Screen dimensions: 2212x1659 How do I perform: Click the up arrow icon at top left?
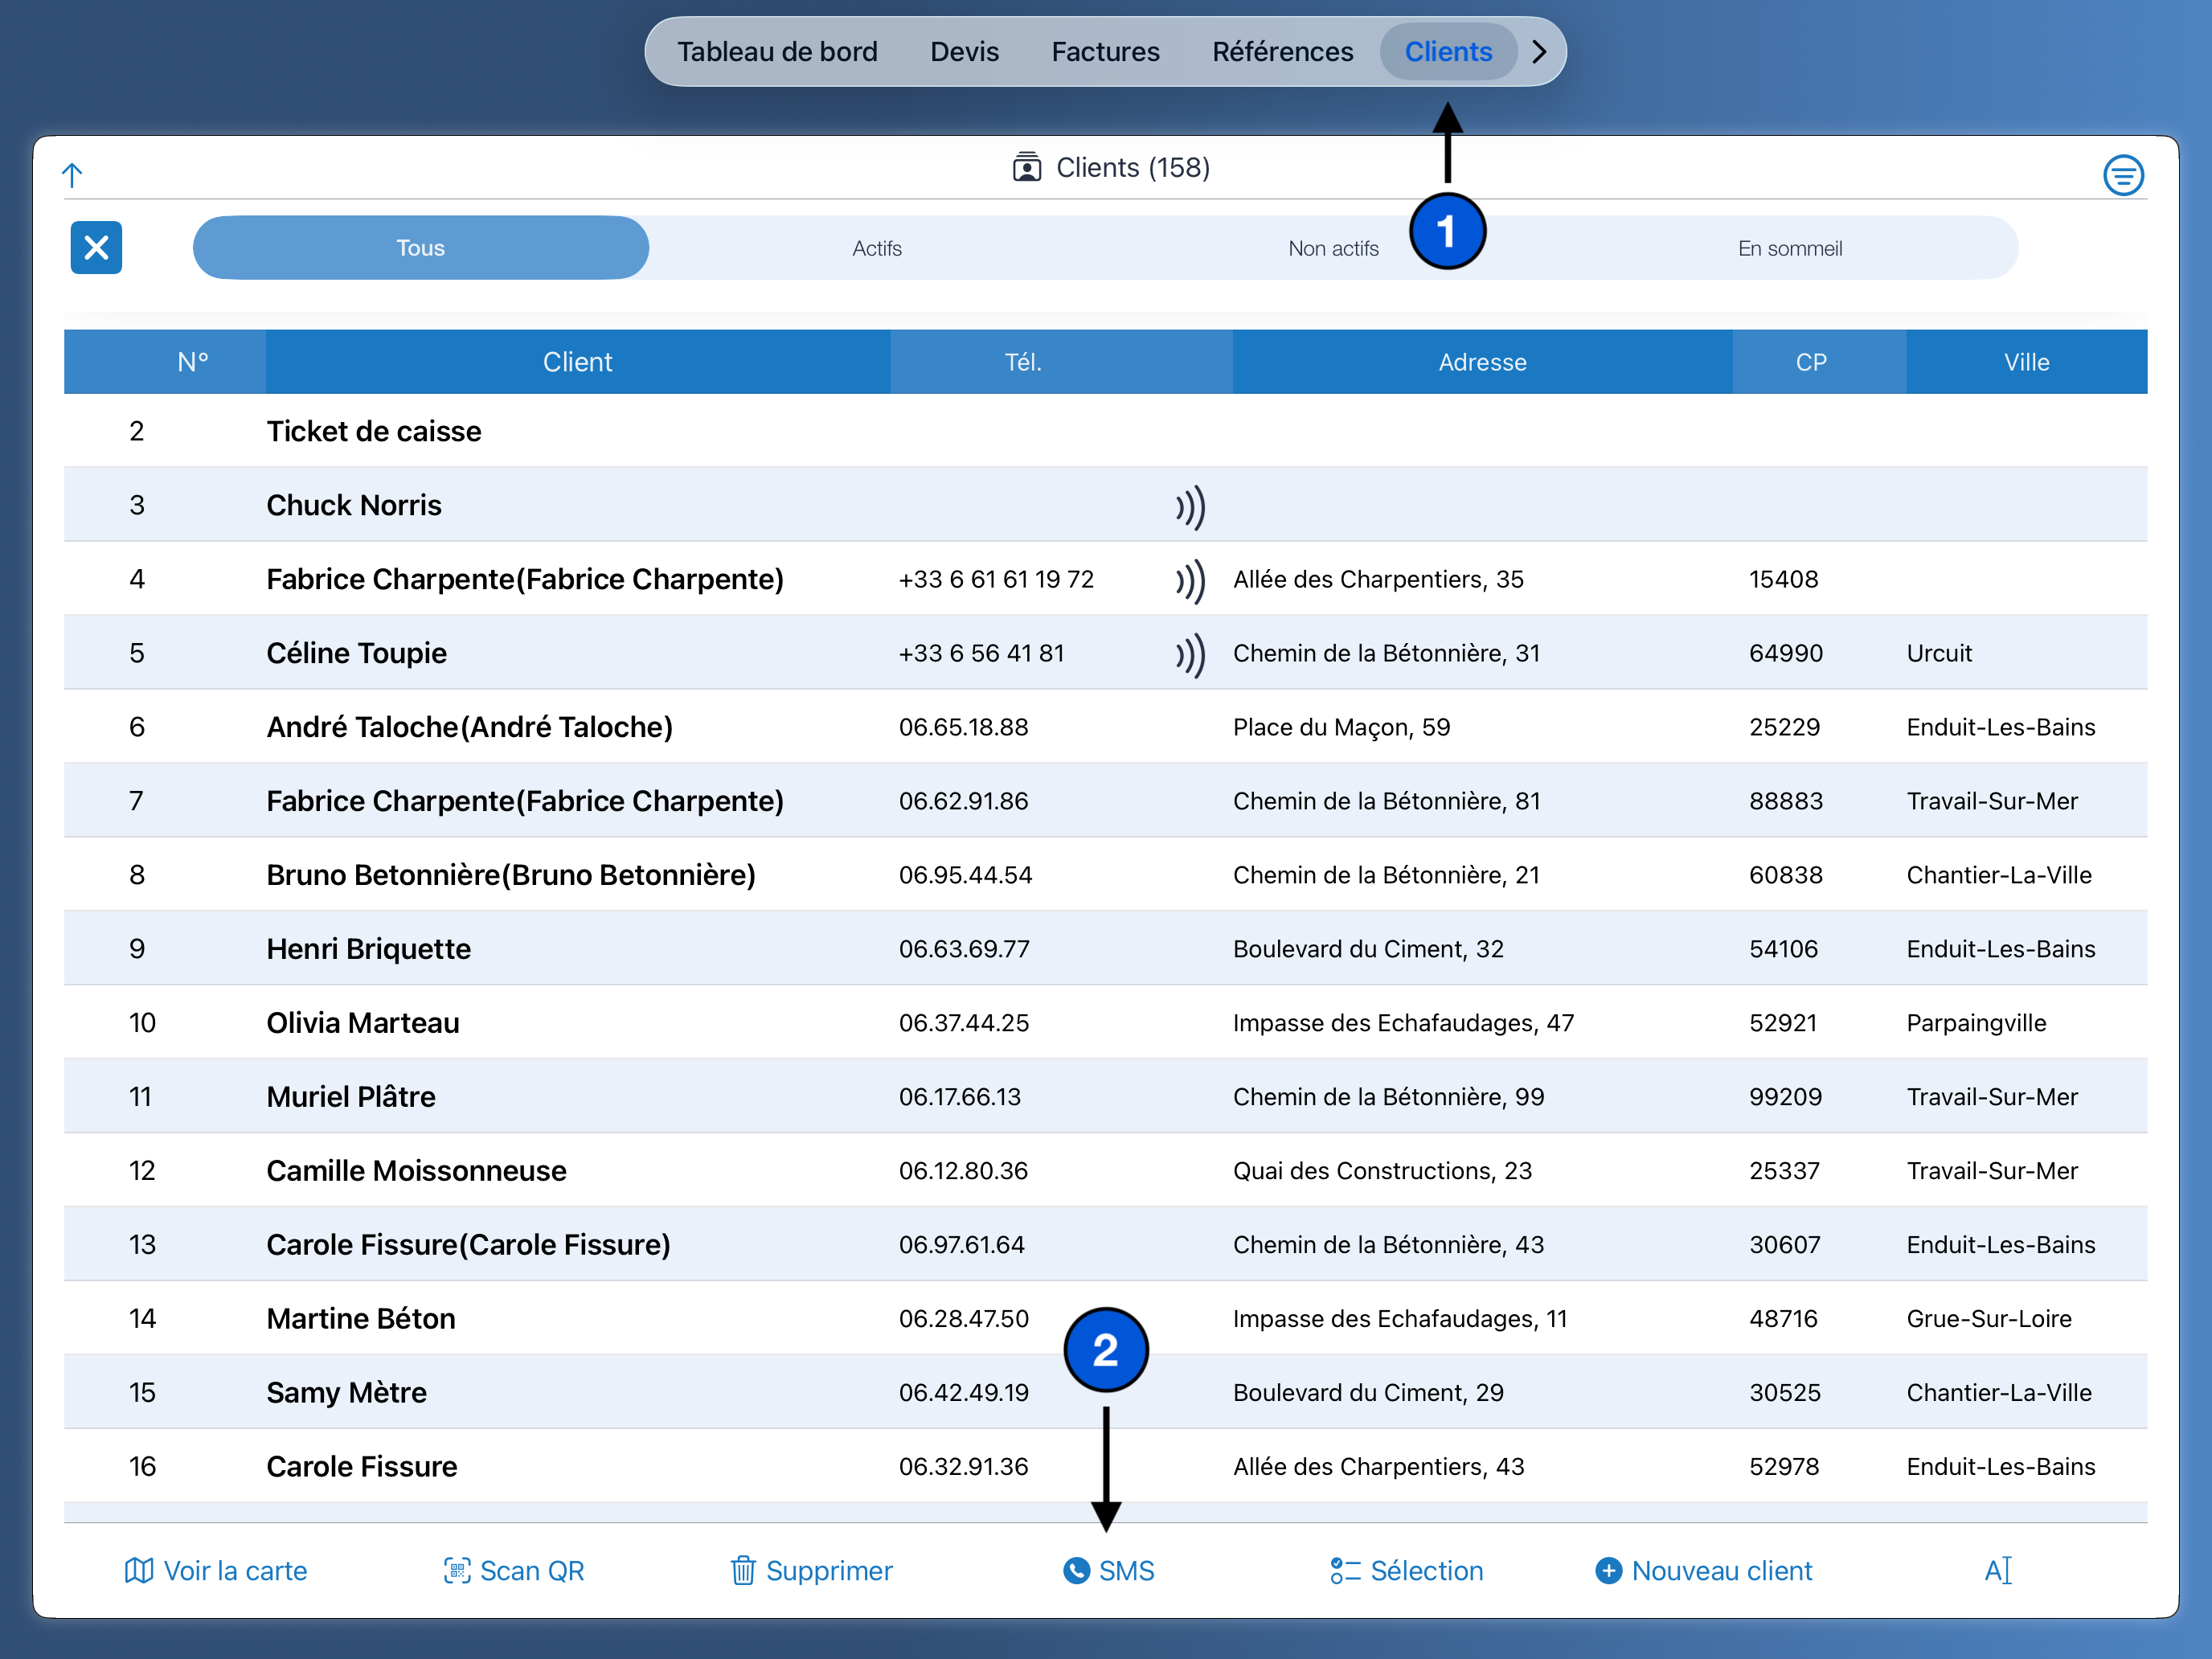[x=72, y=175]
